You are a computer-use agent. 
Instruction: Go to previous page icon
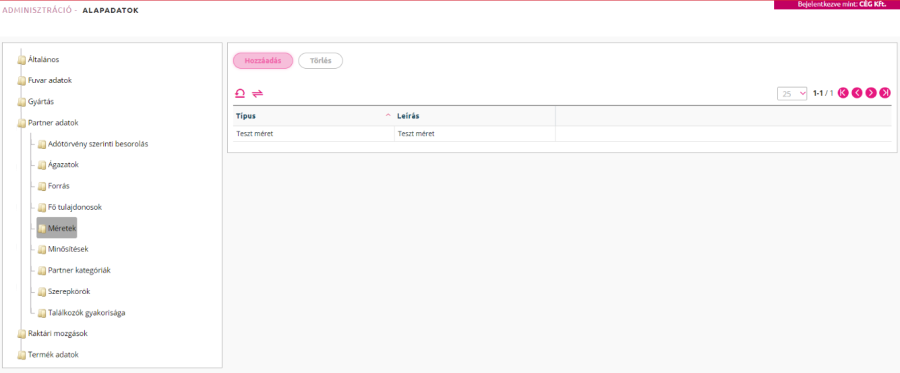click(857, 93)
